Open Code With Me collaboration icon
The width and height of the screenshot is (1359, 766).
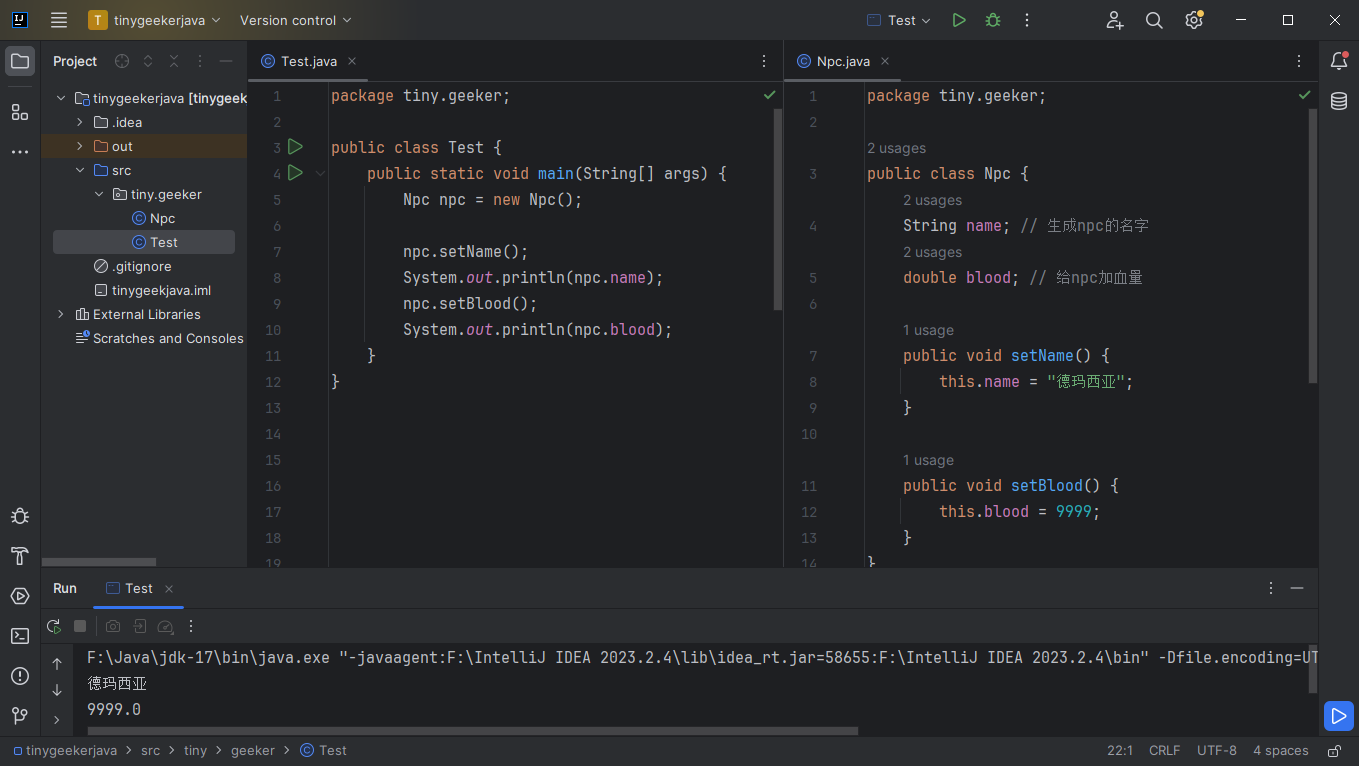click(x=1115, y=20)
